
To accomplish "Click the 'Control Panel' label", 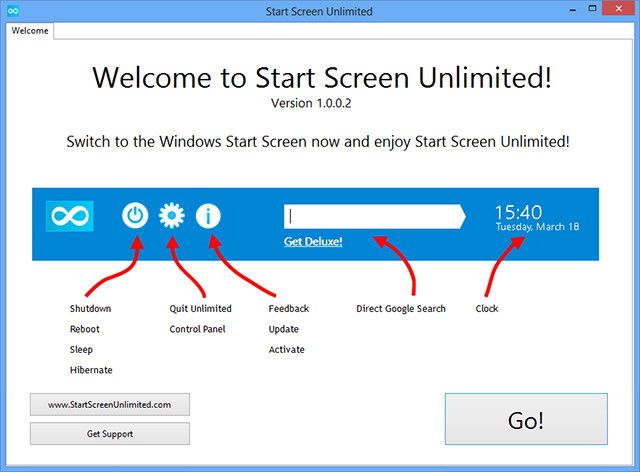I will coord(197,329).
